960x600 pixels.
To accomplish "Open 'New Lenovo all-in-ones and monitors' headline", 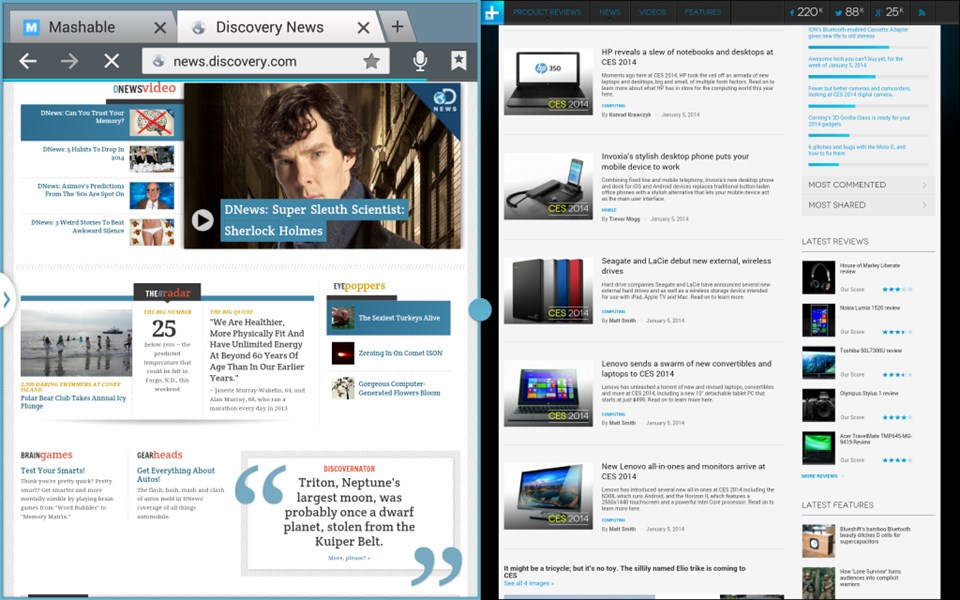I will [x=683, y=471].
